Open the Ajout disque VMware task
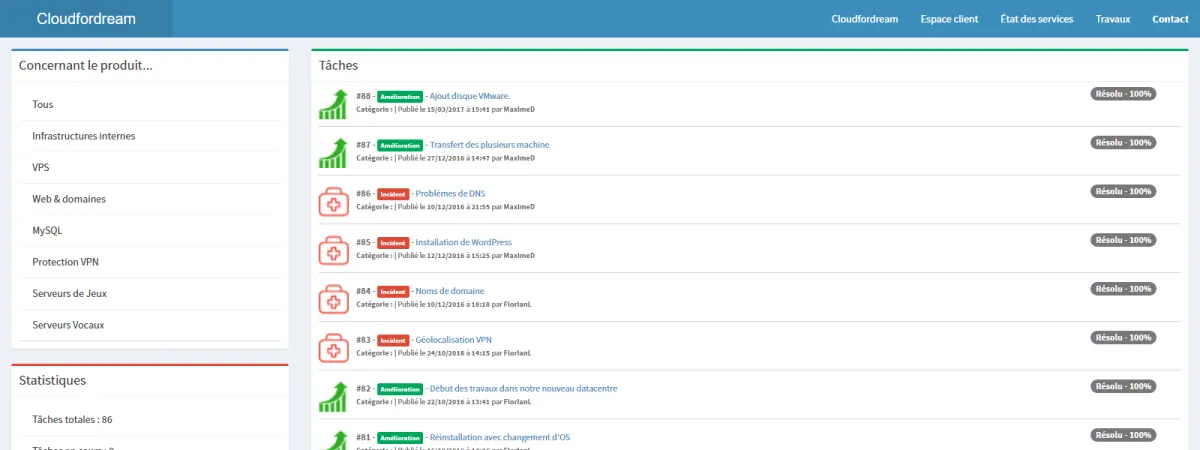The height and width of the screenshot is (450, 1200). pyautogui.click(x=469, y=96)
